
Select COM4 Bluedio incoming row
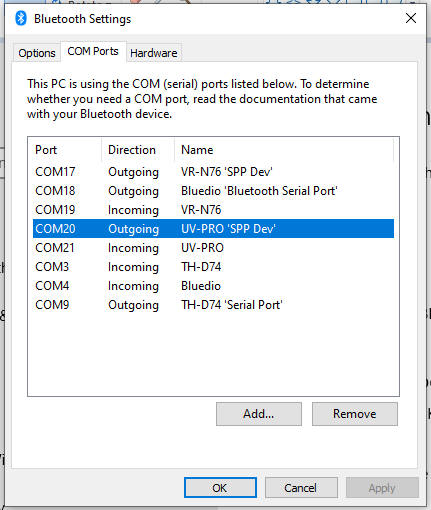click(213, 286)
